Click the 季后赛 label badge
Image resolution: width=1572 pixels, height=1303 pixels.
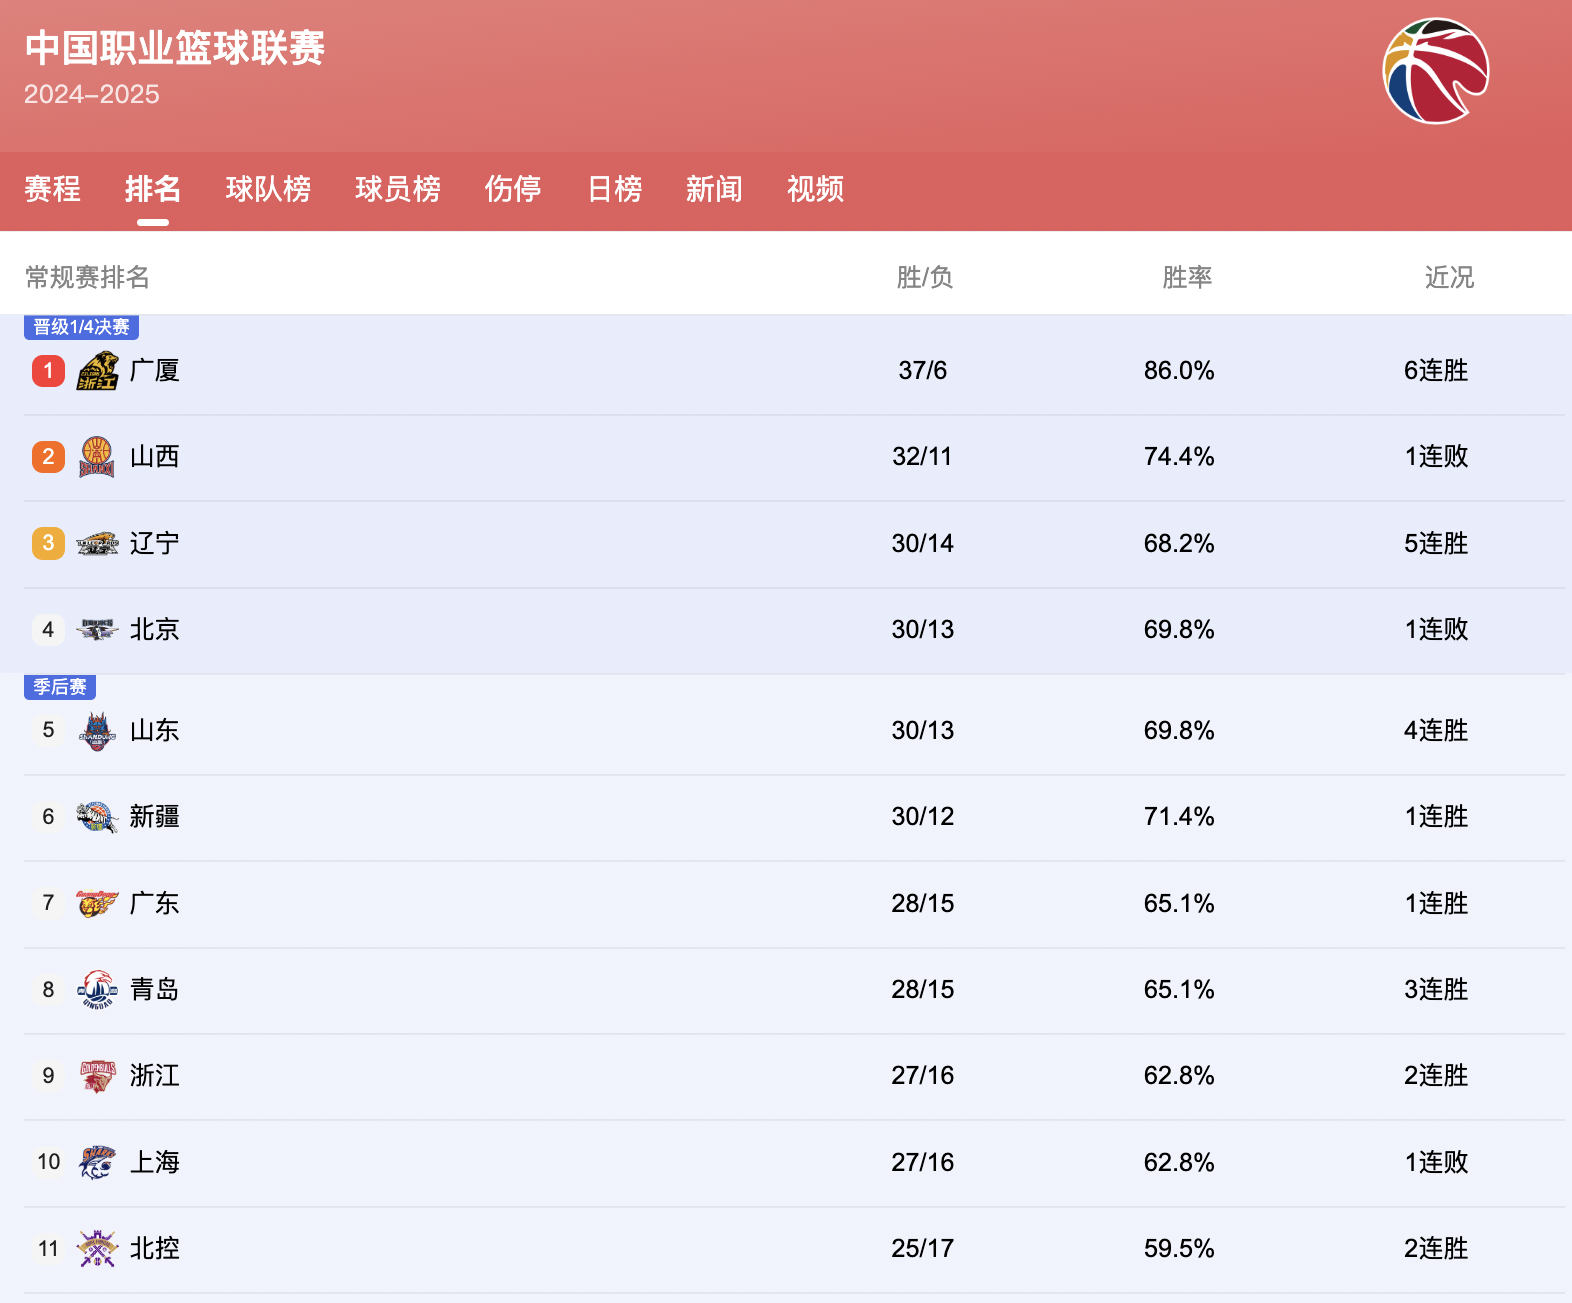(x=60, y=687)
